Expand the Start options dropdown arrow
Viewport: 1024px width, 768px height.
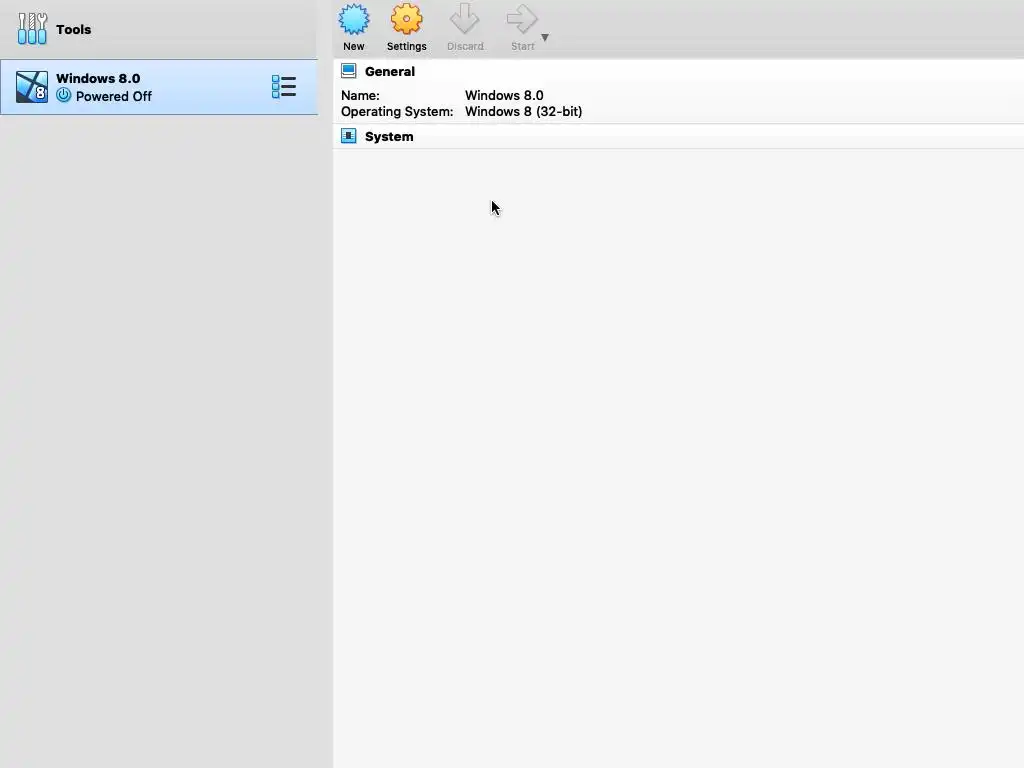[x=545, y=38]
